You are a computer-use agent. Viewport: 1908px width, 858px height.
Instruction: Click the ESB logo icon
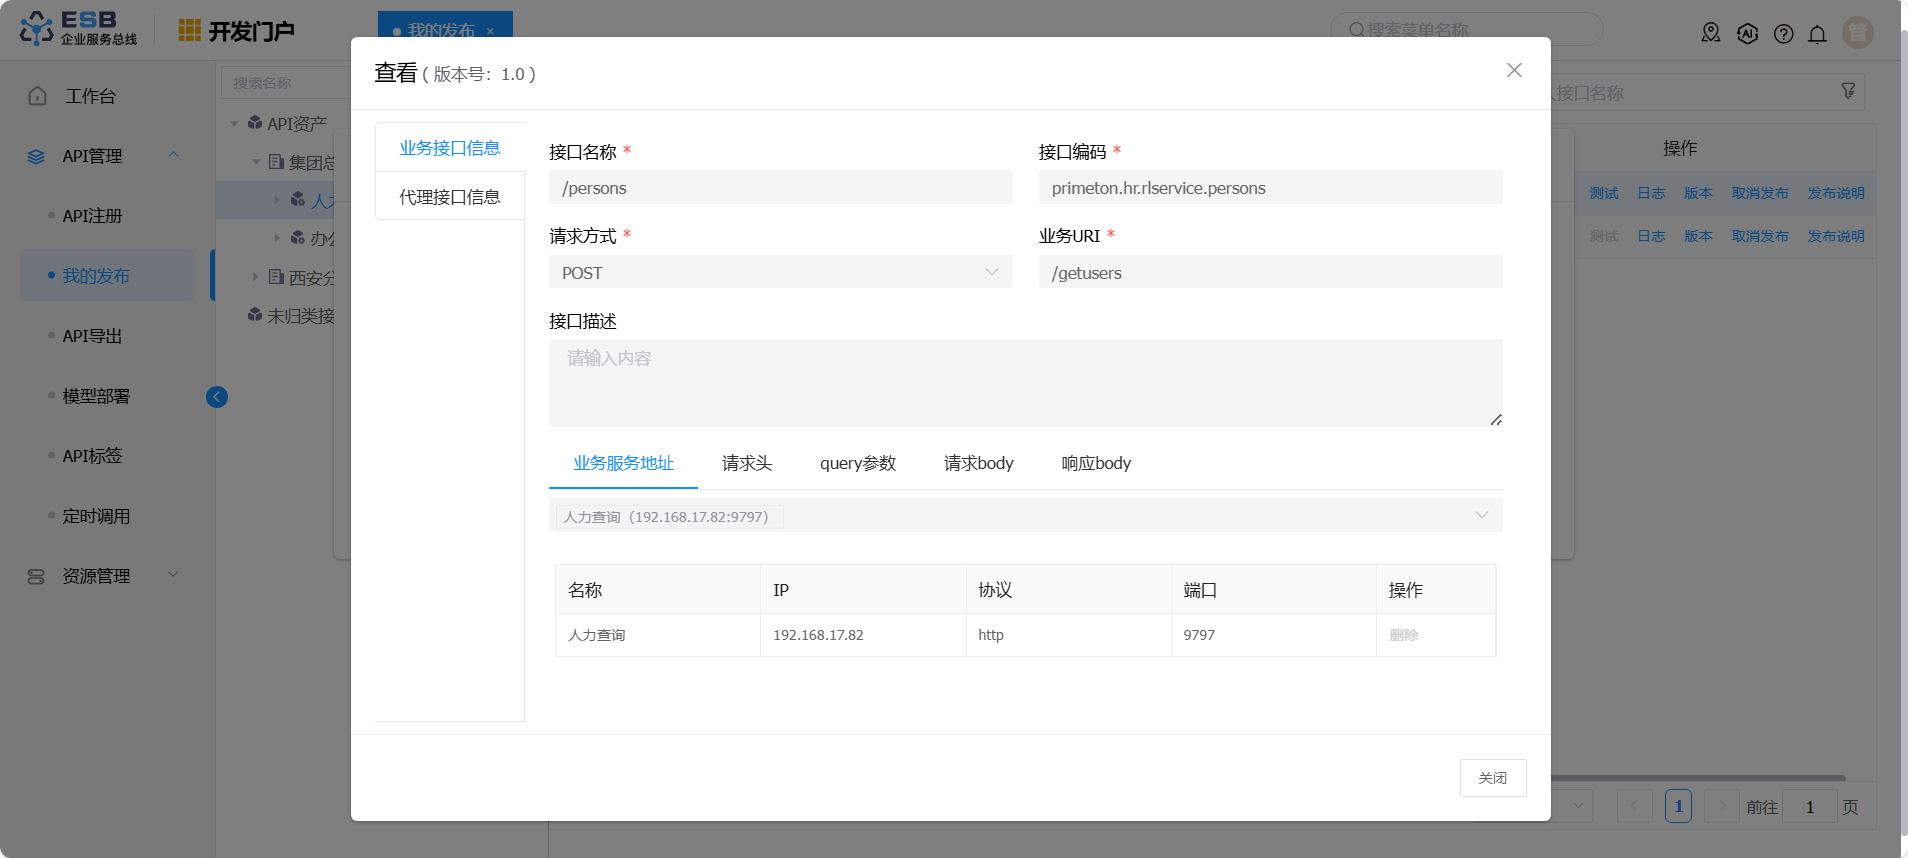[37, 29]
